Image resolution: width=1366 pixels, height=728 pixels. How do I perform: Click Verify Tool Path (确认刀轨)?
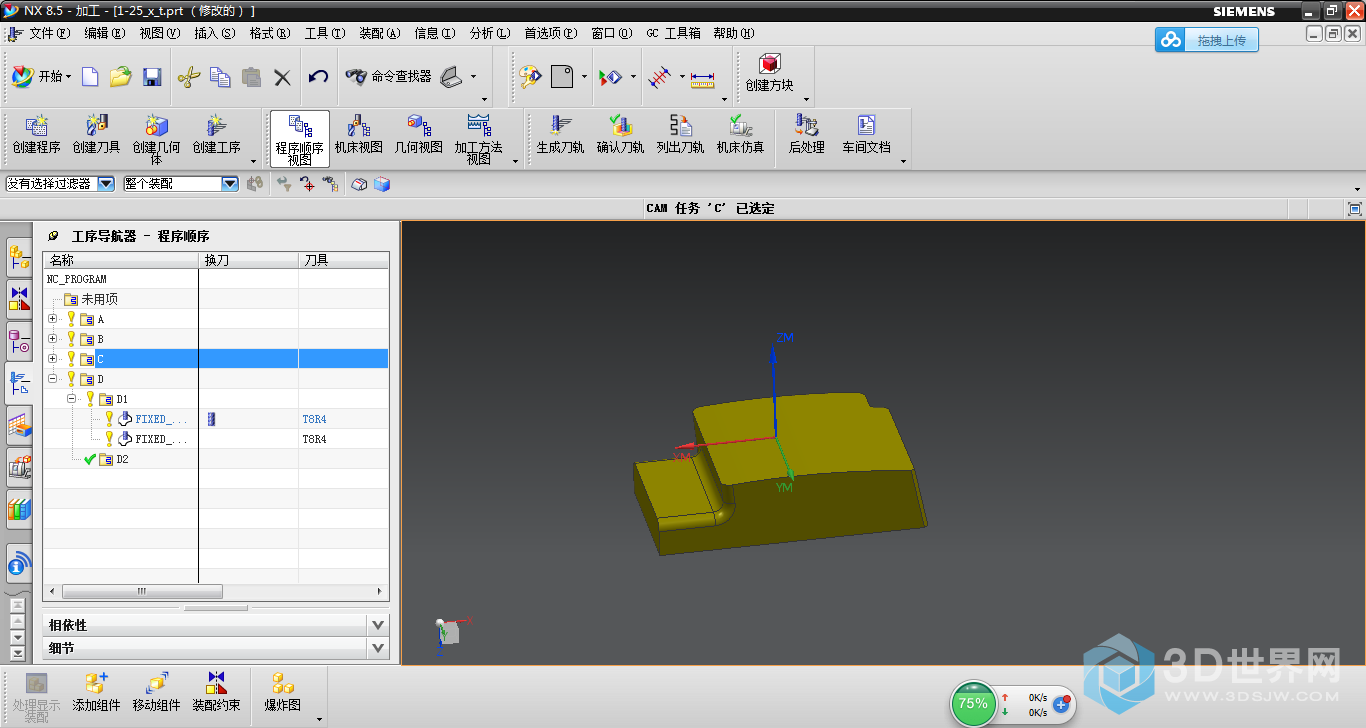click(x=620, y=136)
